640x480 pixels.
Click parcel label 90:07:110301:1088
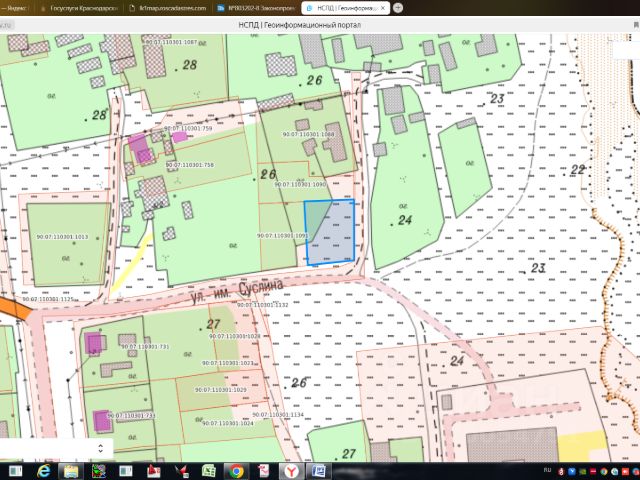(x=309, y=134)
